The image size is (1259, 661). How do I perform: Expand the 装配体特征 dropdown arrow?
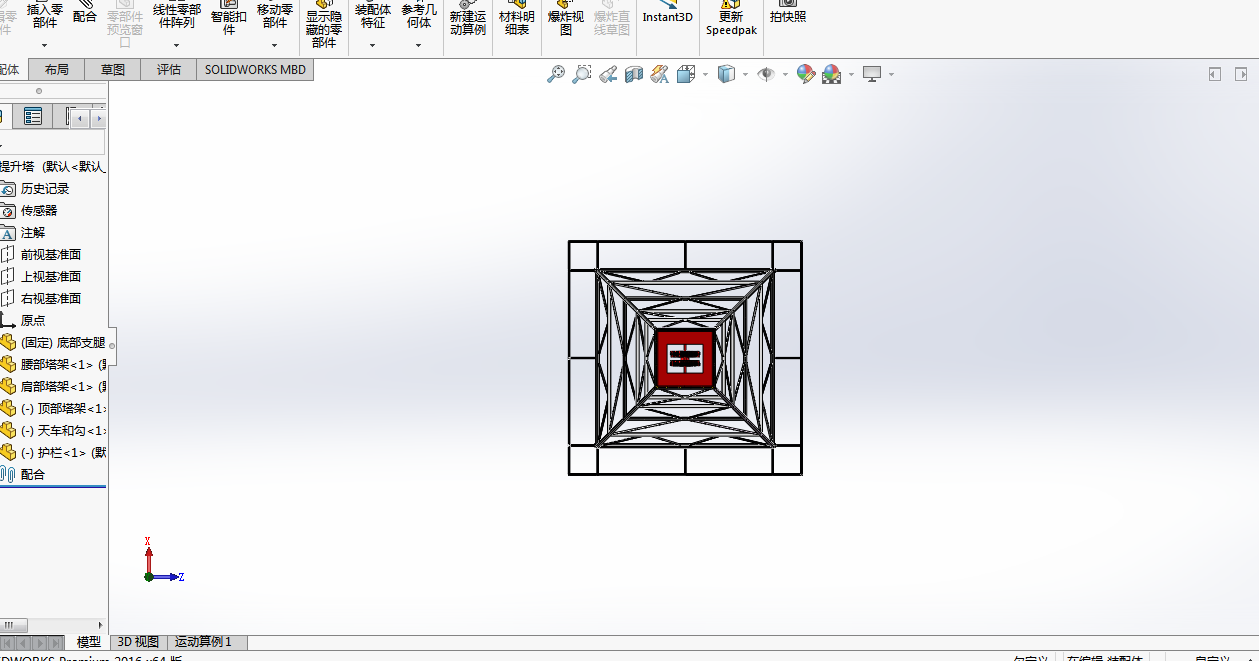[372, 45]
